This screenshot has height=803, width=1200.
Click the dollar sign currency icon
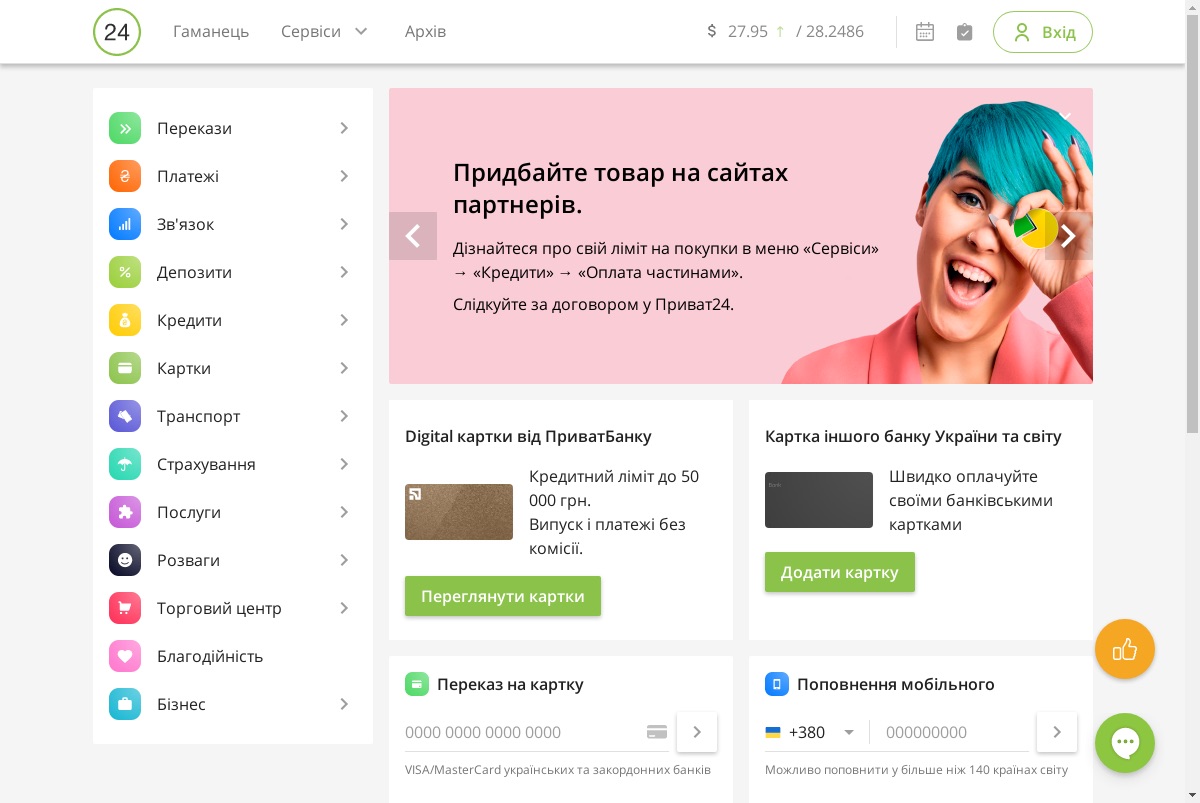pos(712,31)
